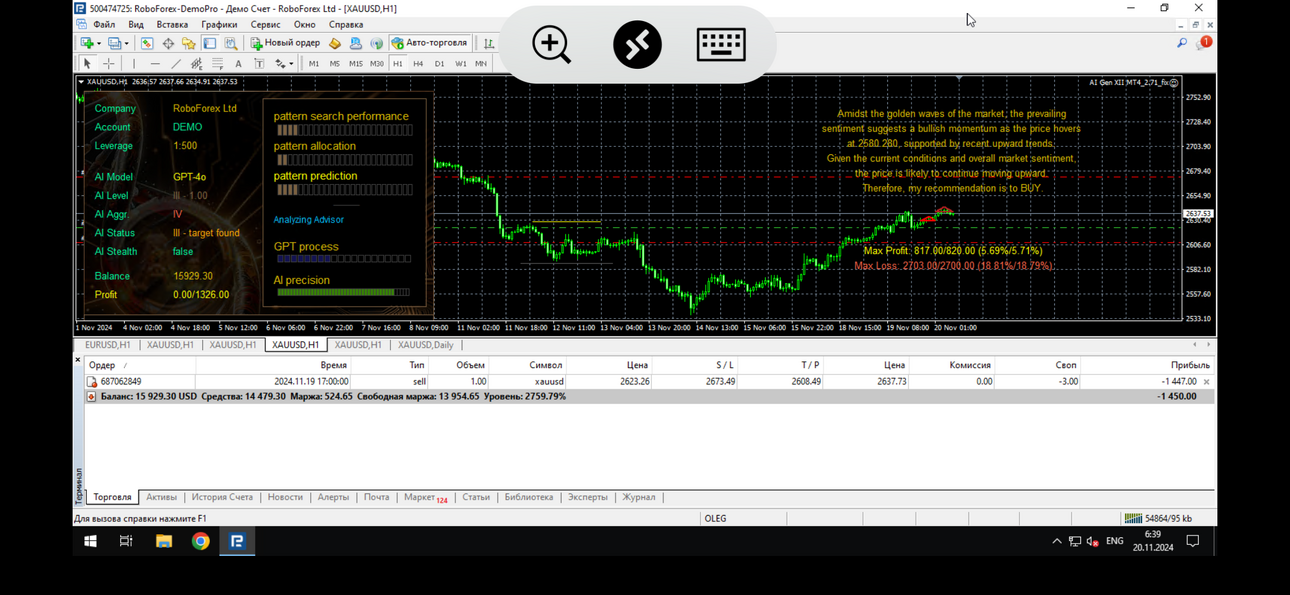Image resolution: width=1290 pixels, height=595 pixels.
Task: Select the Fibonacci retracement tool
Action: [x=217, y=63]
